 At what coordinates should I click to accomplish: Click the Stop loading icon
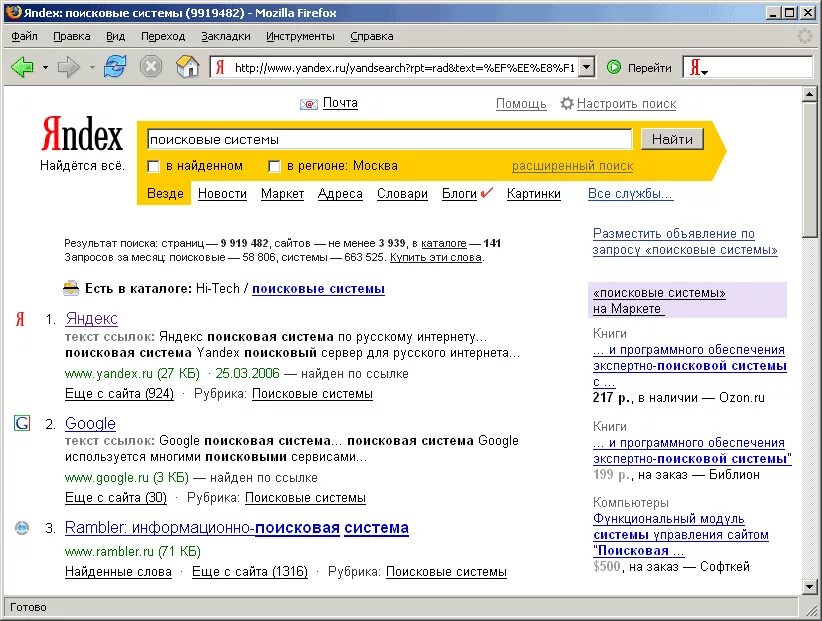pos(151,67)
